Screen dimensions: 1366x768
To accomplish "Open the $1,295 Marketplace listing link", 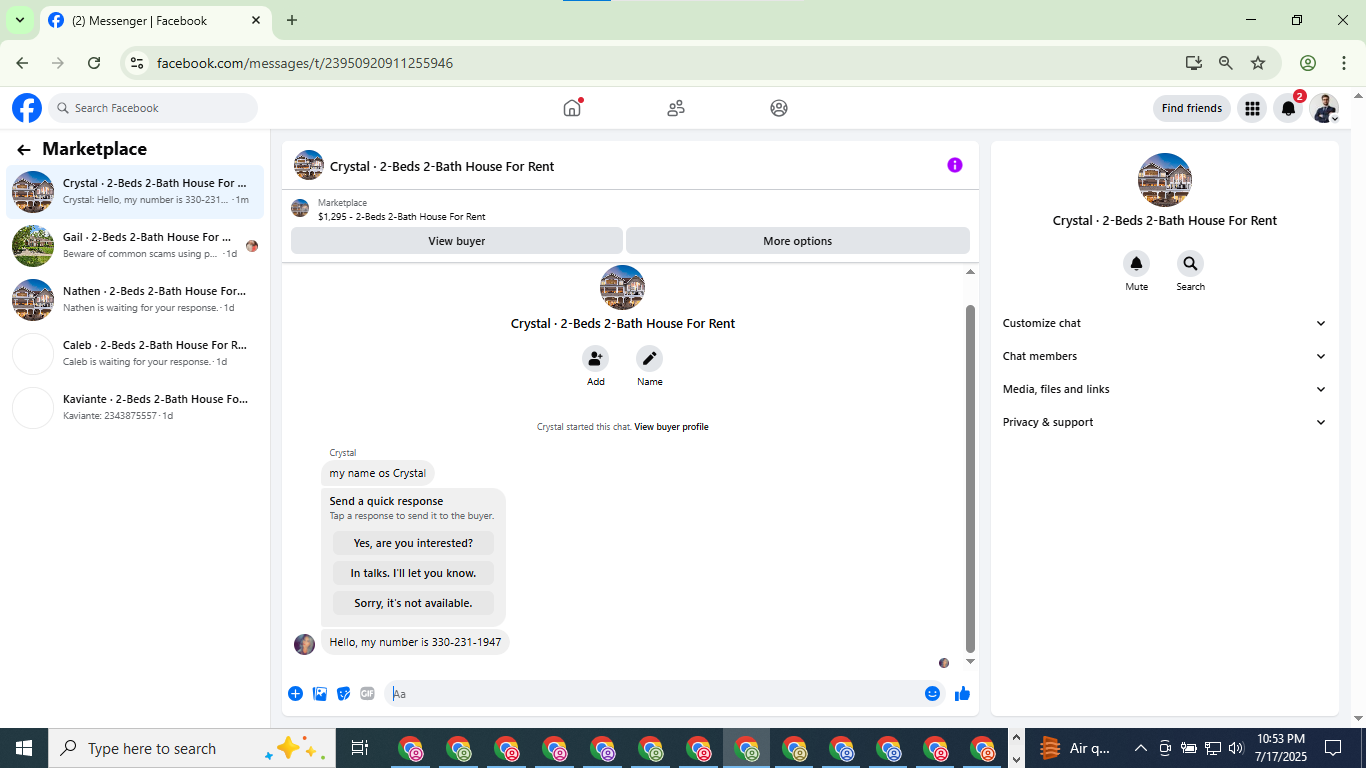I will (x=402, y=216).
